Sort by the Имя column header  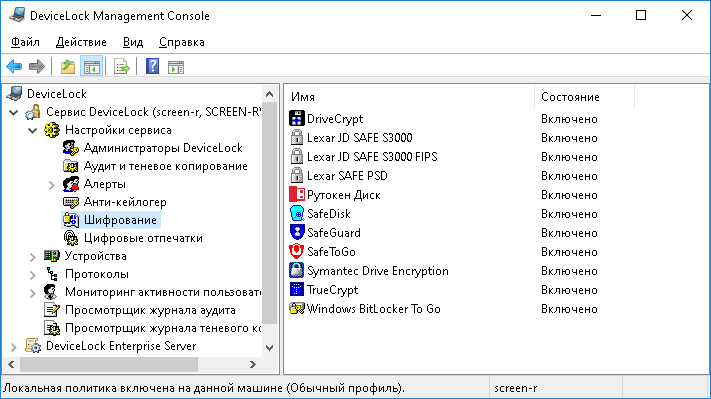coord(411,97)
